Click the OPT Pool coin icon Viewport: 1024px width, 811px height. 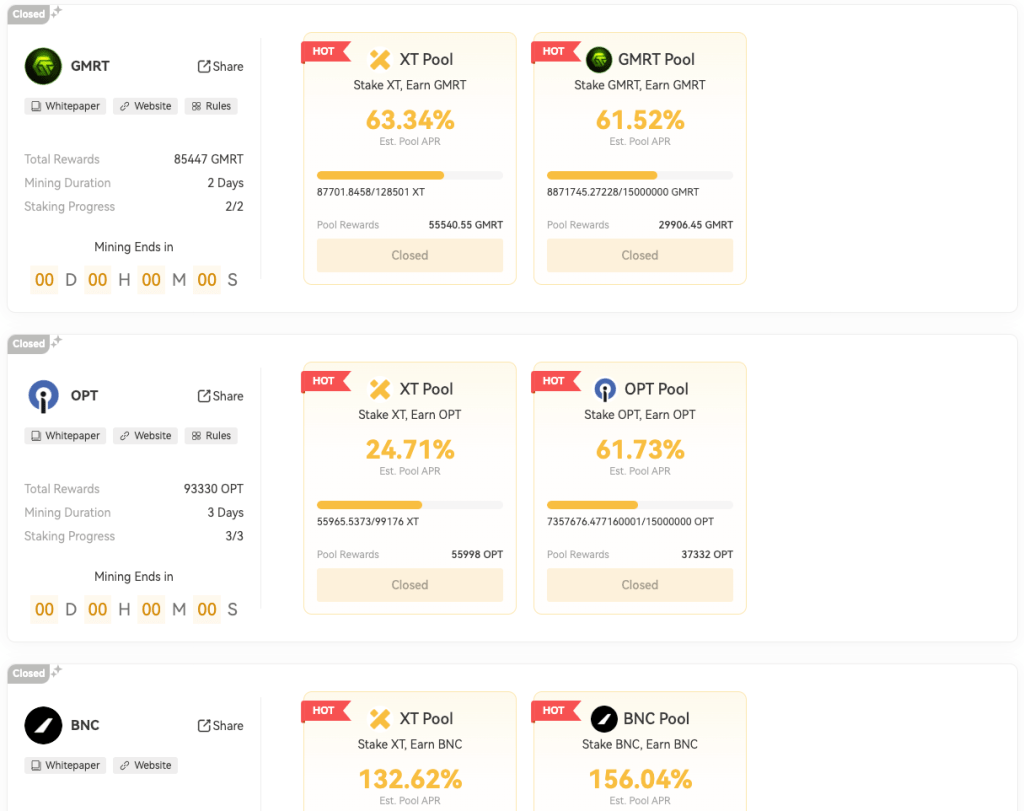click(604, 389)
